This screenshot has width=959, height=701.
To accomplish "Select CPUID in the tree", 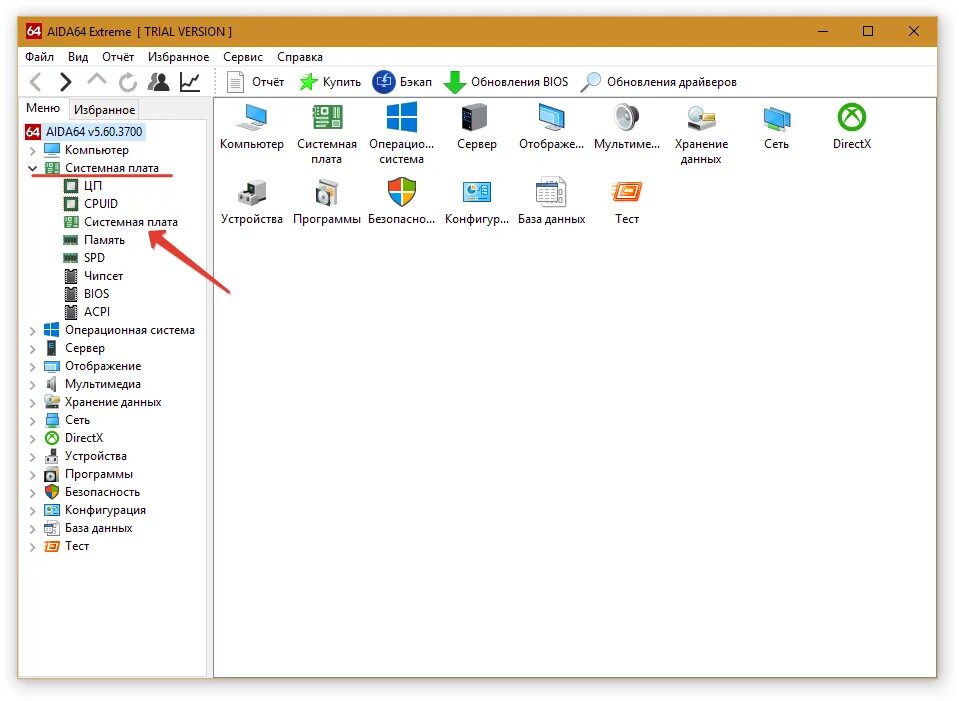I will (91, 204).
